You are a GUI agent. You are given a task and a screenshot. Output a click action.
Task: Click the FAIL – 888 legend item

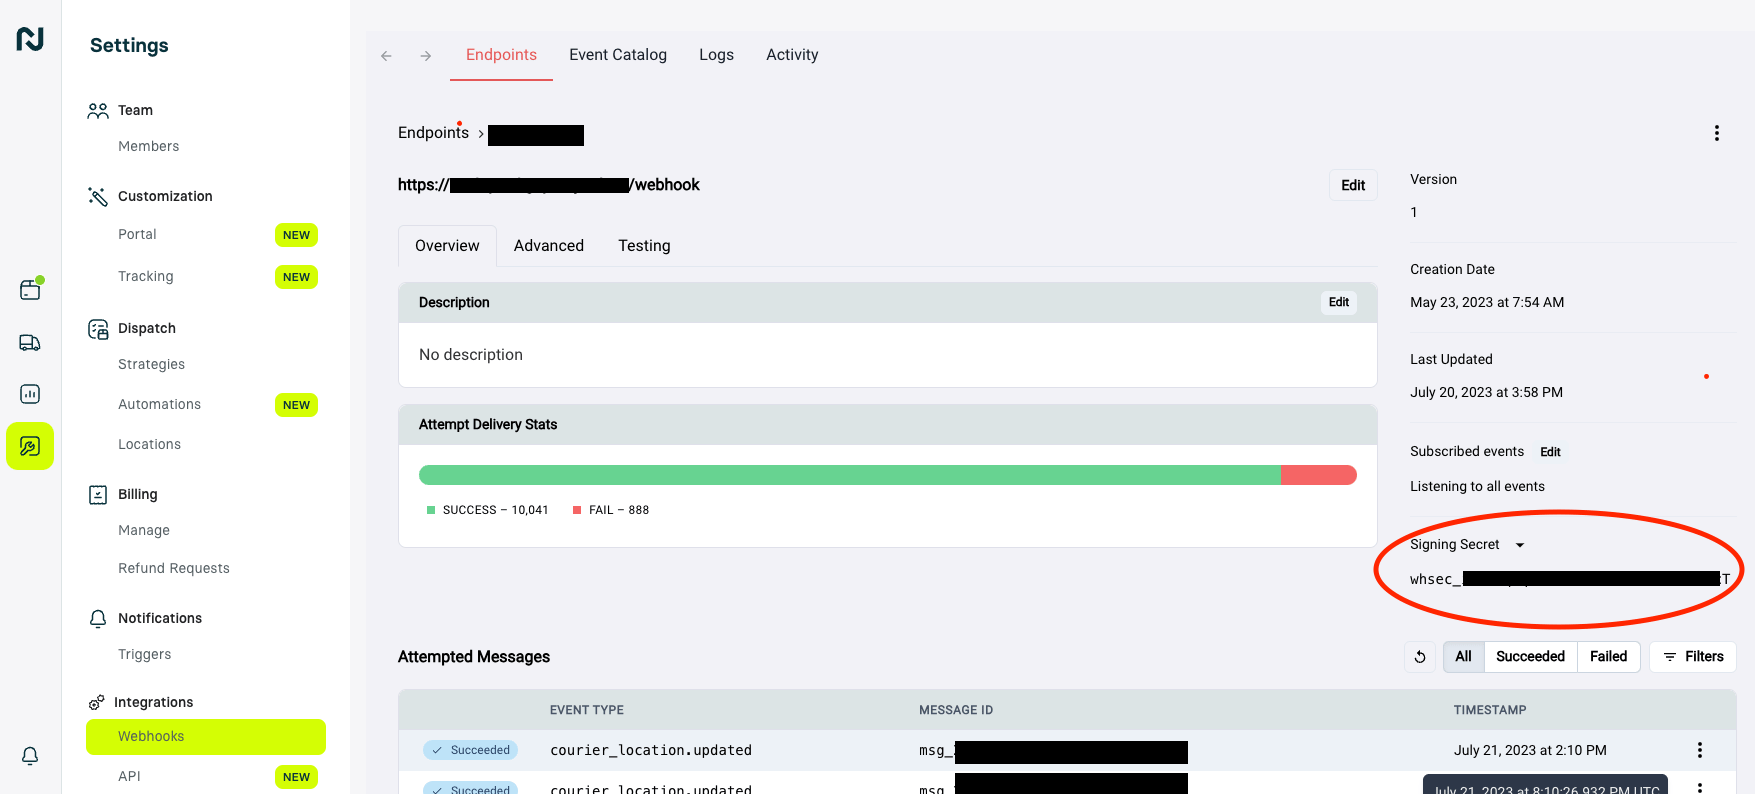pyautogui.click(x=611, y=510)
